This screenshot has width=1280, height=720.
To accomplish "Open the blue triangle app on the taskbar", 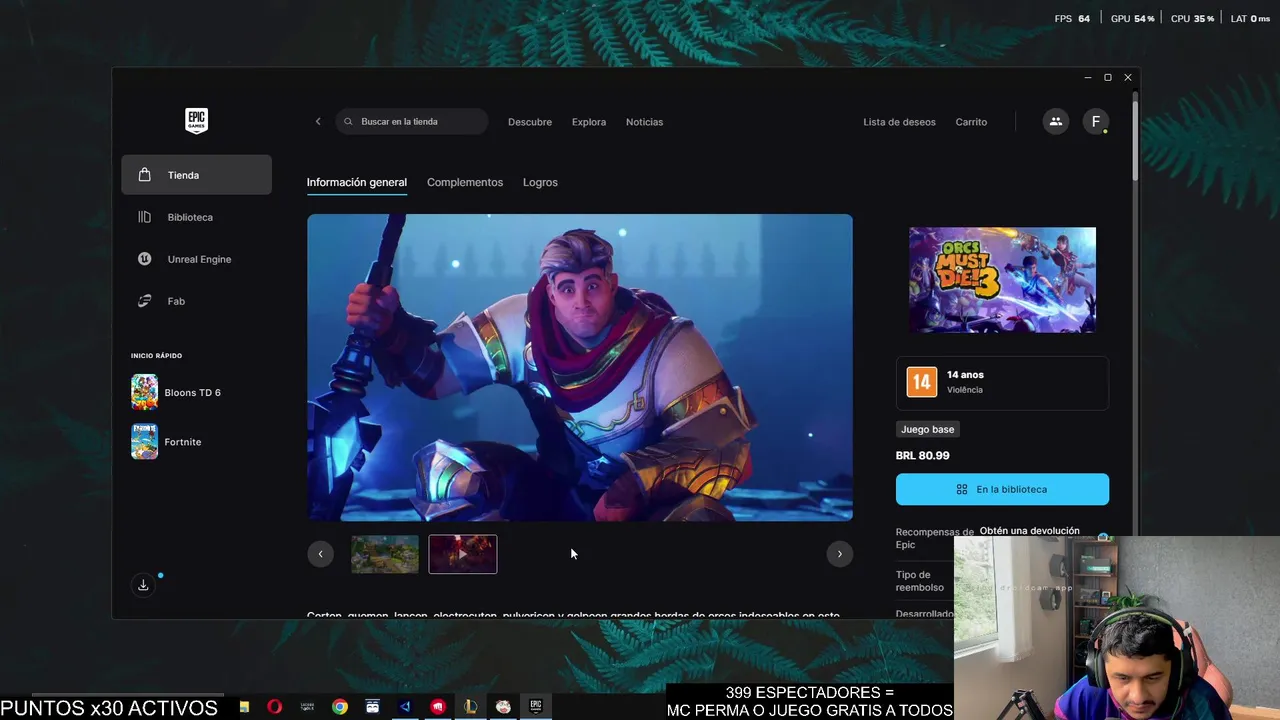I will coord(405,707).
